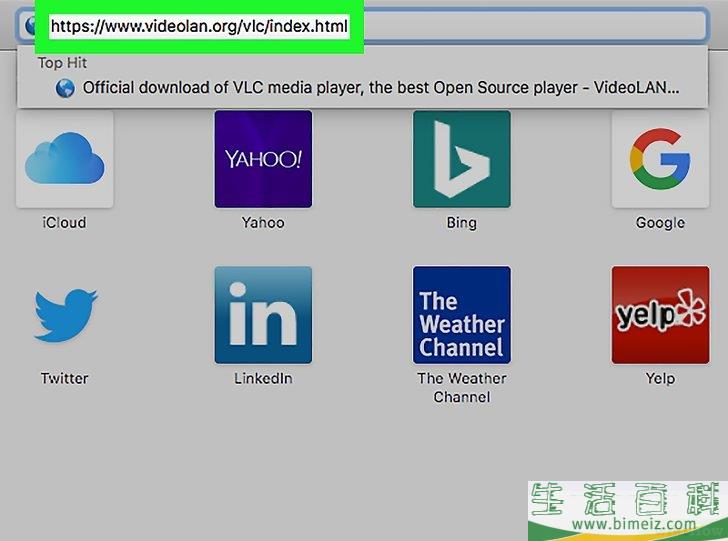Click the Top Hit section header
The height and width of the screenshot is (541, 728).
63,63
